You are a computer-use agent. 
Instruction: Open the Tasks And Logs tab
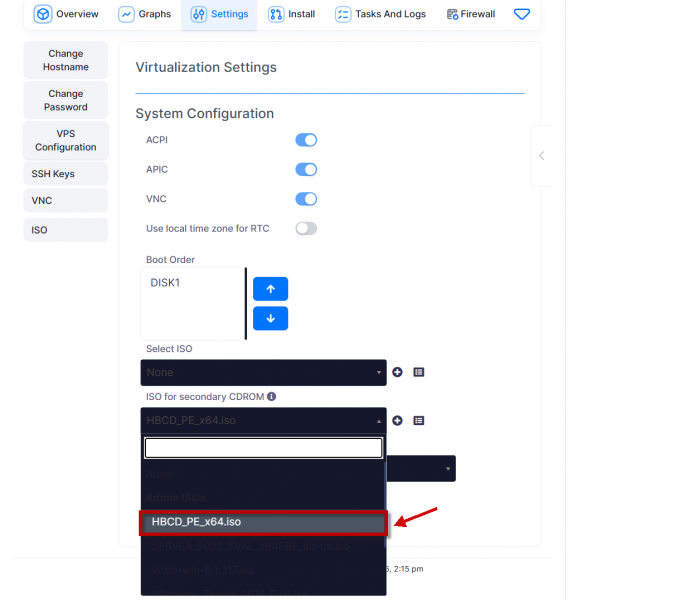(x=380, y=14)
